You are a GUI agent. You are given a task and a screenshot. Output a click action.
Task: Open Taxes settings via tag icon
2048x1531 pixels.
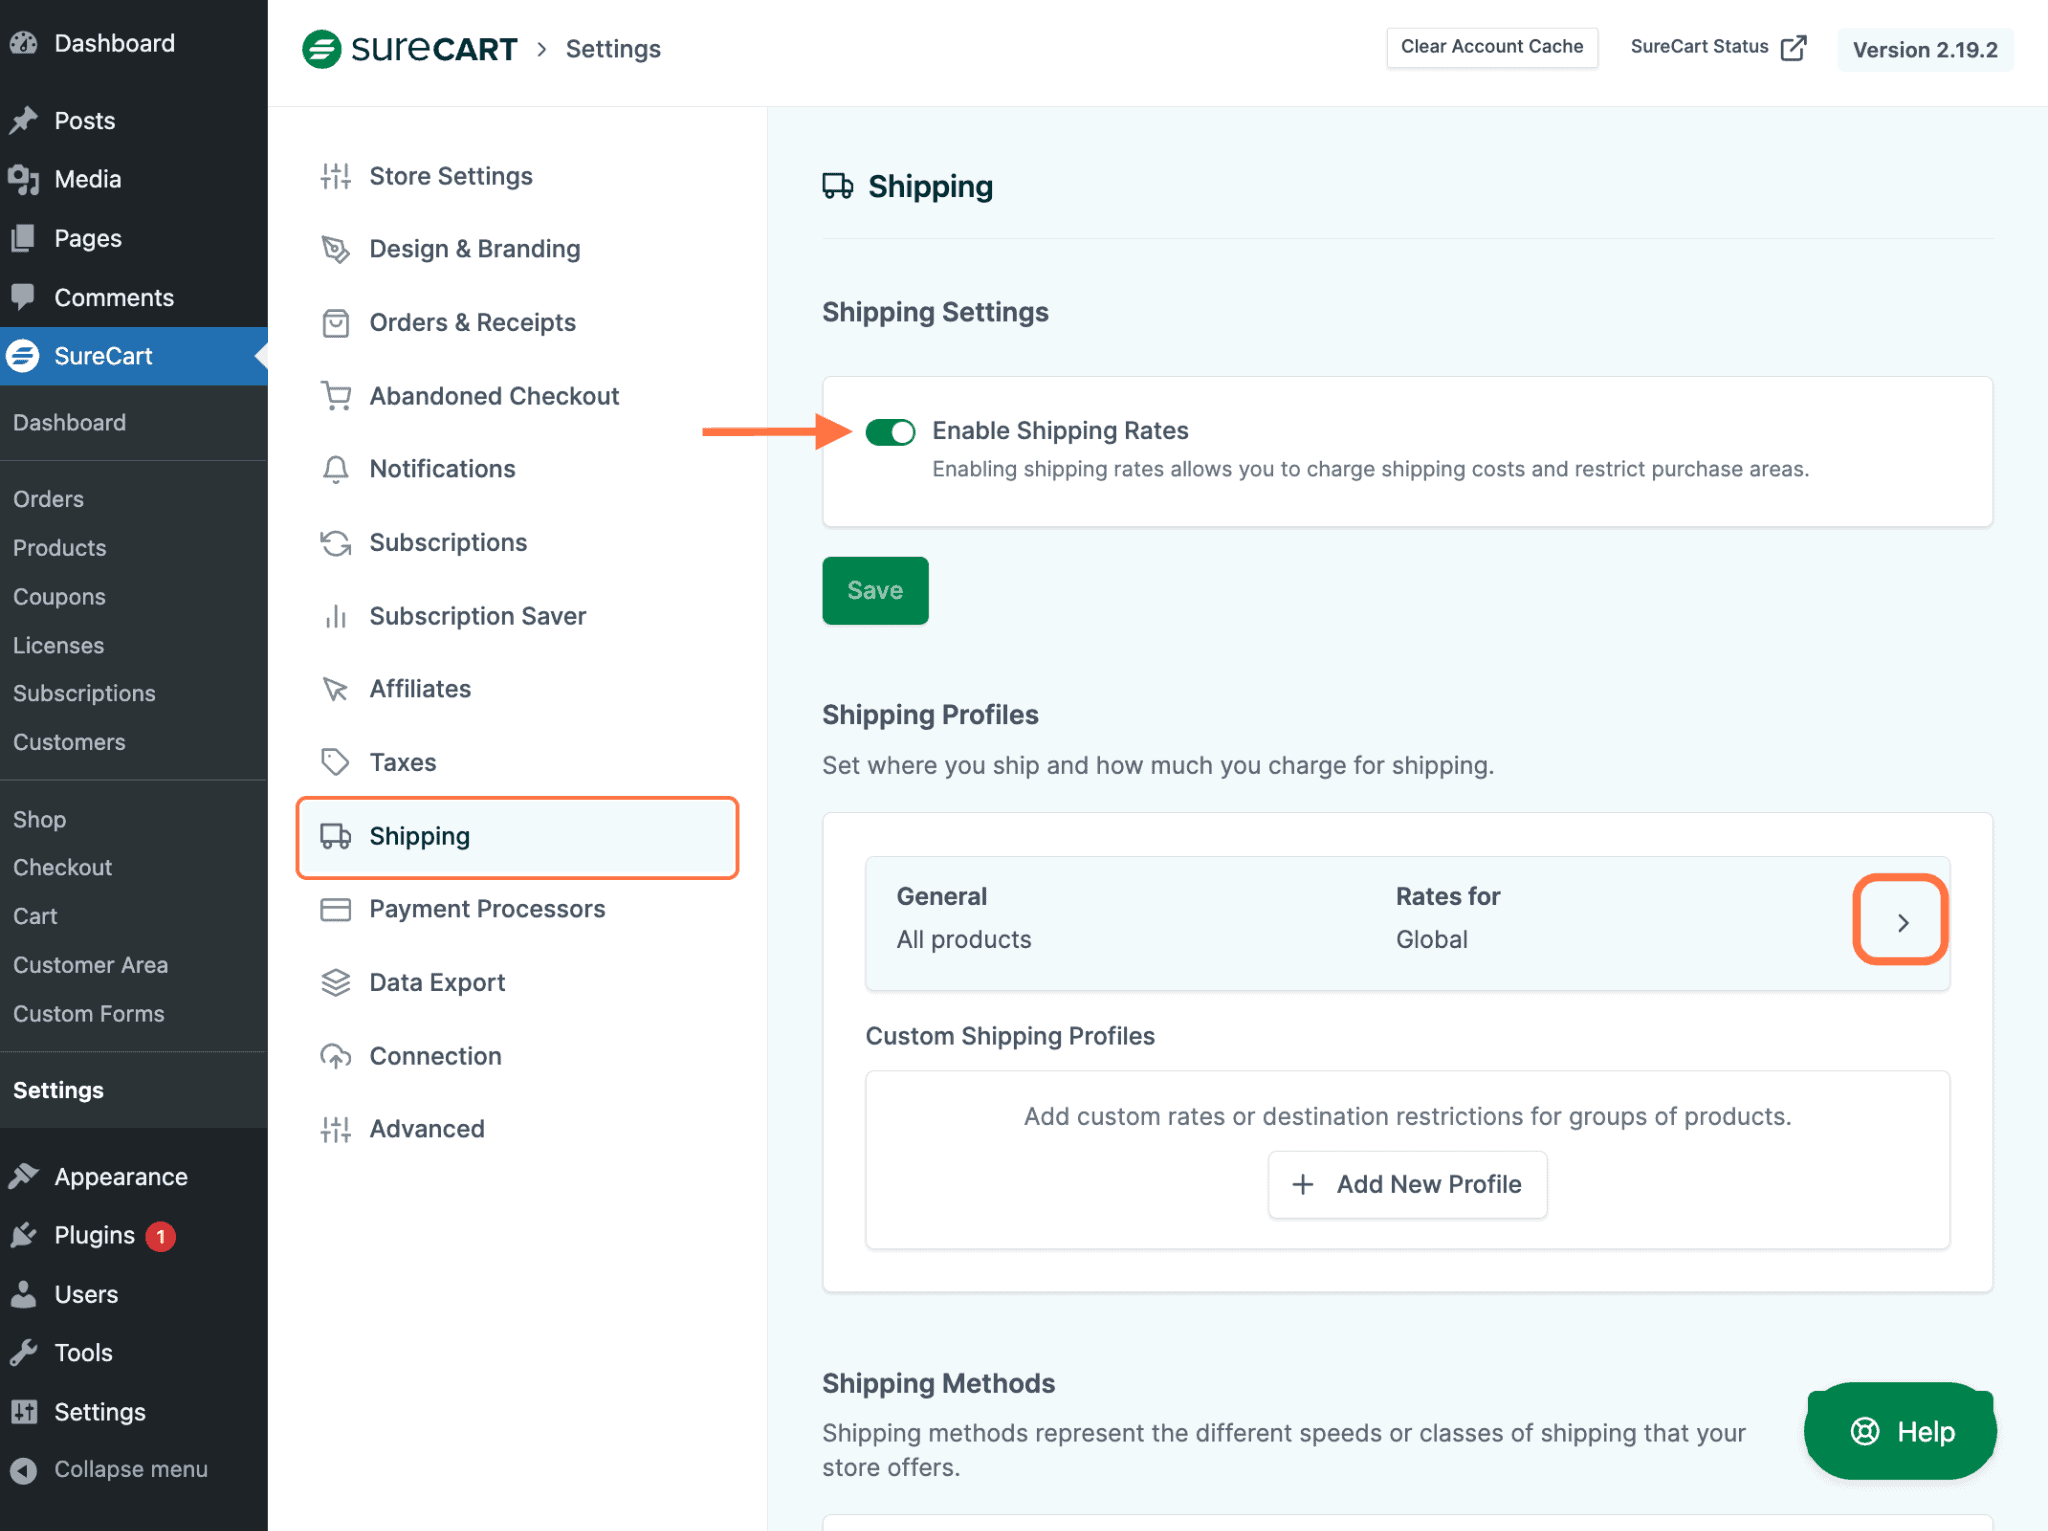coord(335,762)
